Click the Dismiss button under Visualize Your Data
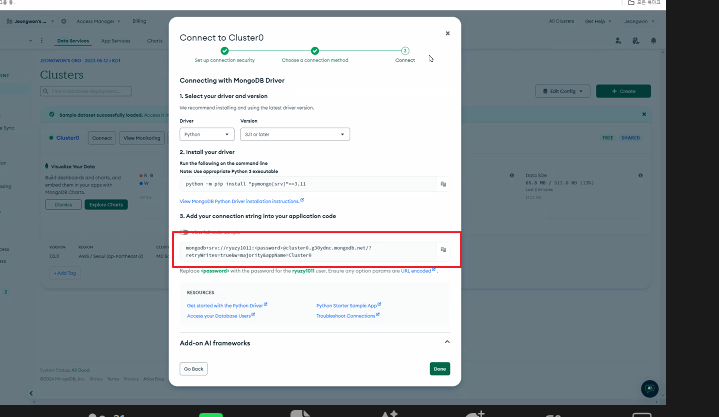 click(x=63, y=205)
